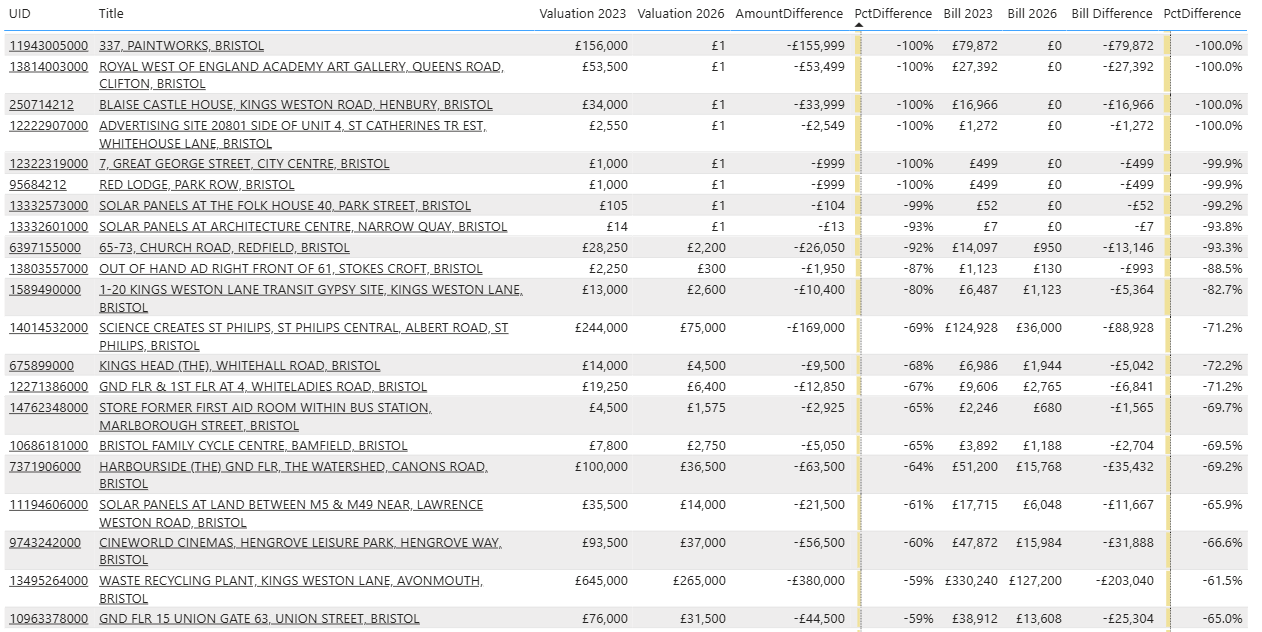The width and height of the screenshot is (1262, 632).
Task: Sort table by Title column header
Action: click(111, 14)
